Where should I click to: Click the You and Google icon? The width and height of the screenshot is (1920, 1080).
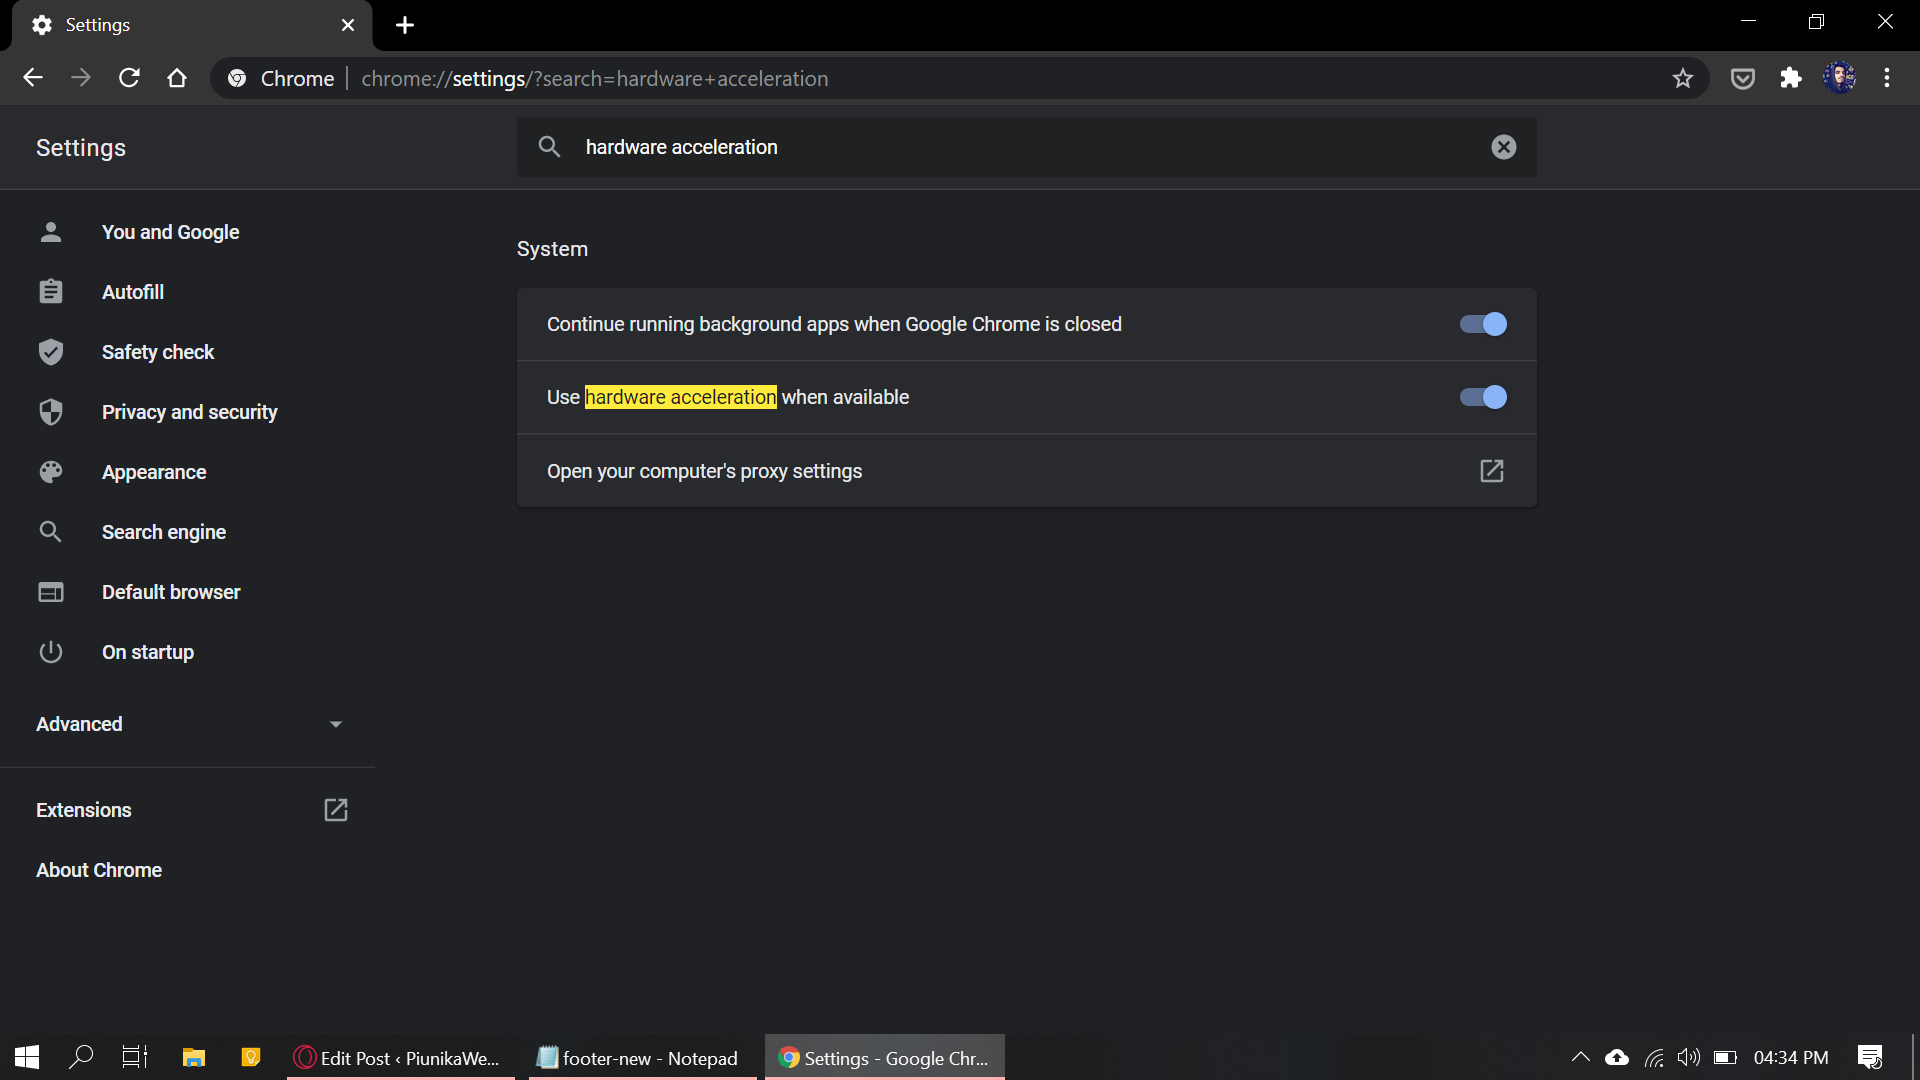[x=50, y=231]
